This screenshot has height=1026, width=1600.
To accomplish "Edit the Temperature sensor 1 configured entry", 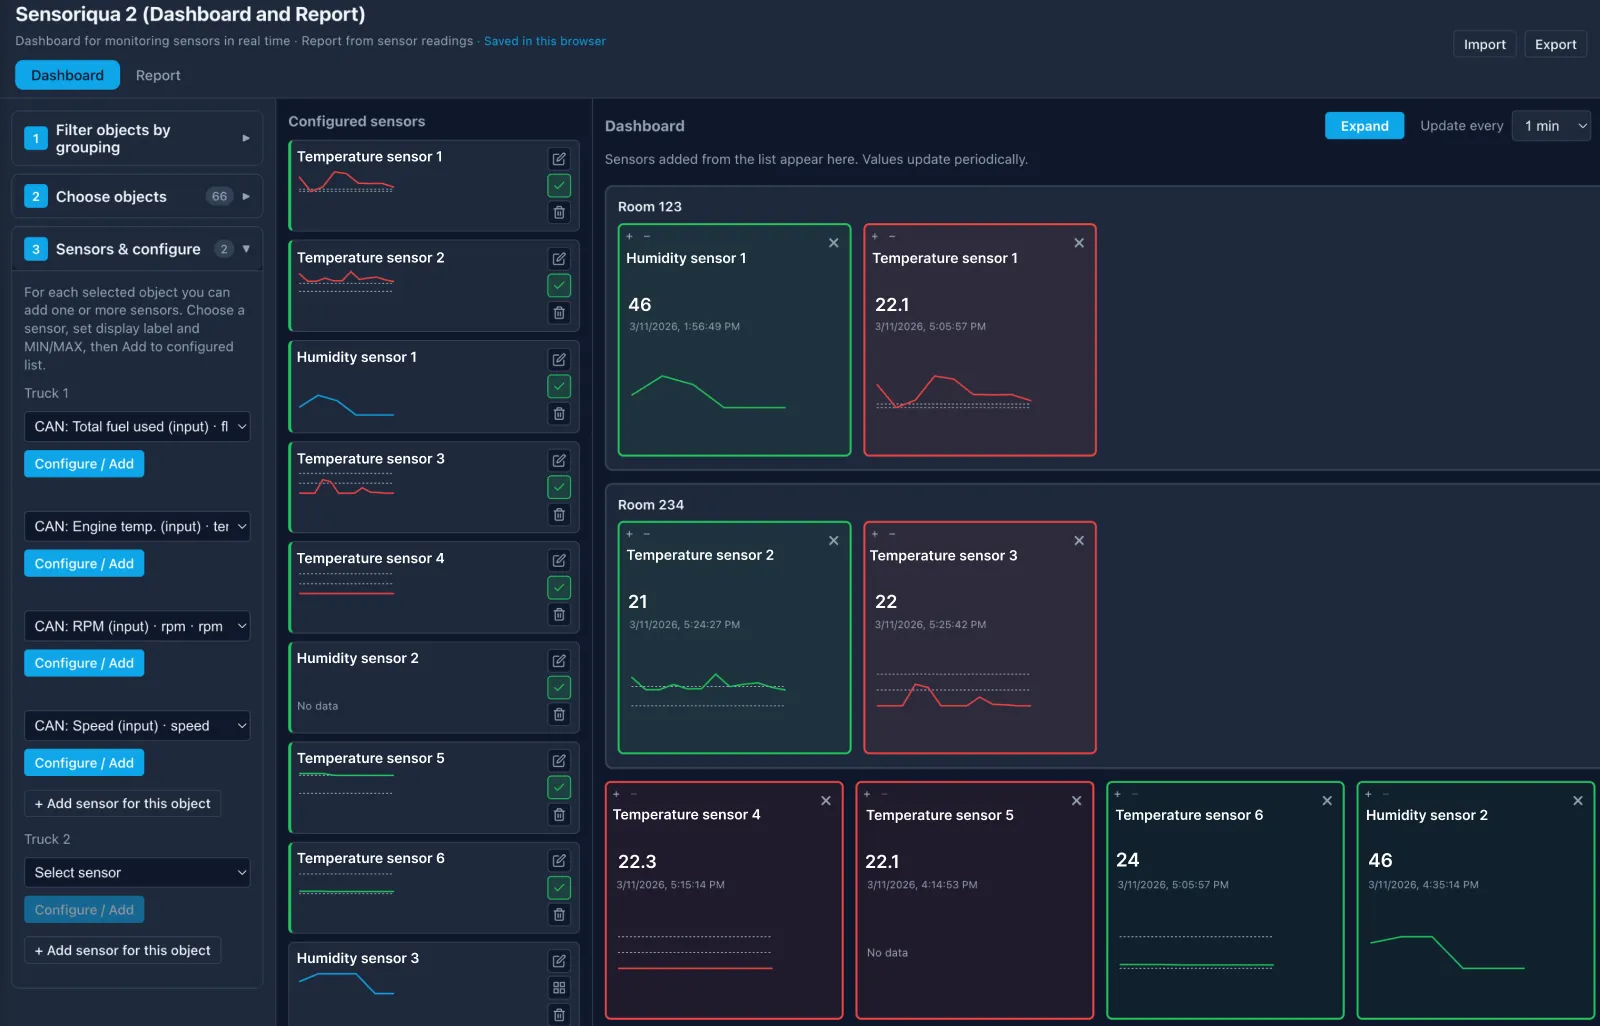I will pyautogui.click(x=558, y=159).
